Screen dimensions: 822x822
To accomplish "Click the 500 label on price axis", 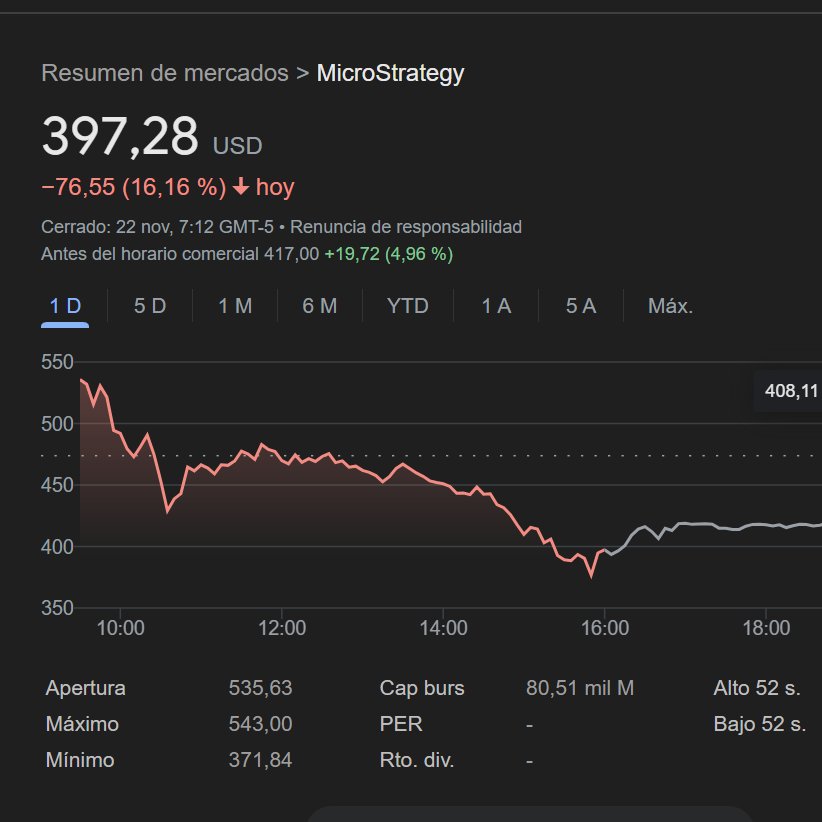I will coord(57,424).
